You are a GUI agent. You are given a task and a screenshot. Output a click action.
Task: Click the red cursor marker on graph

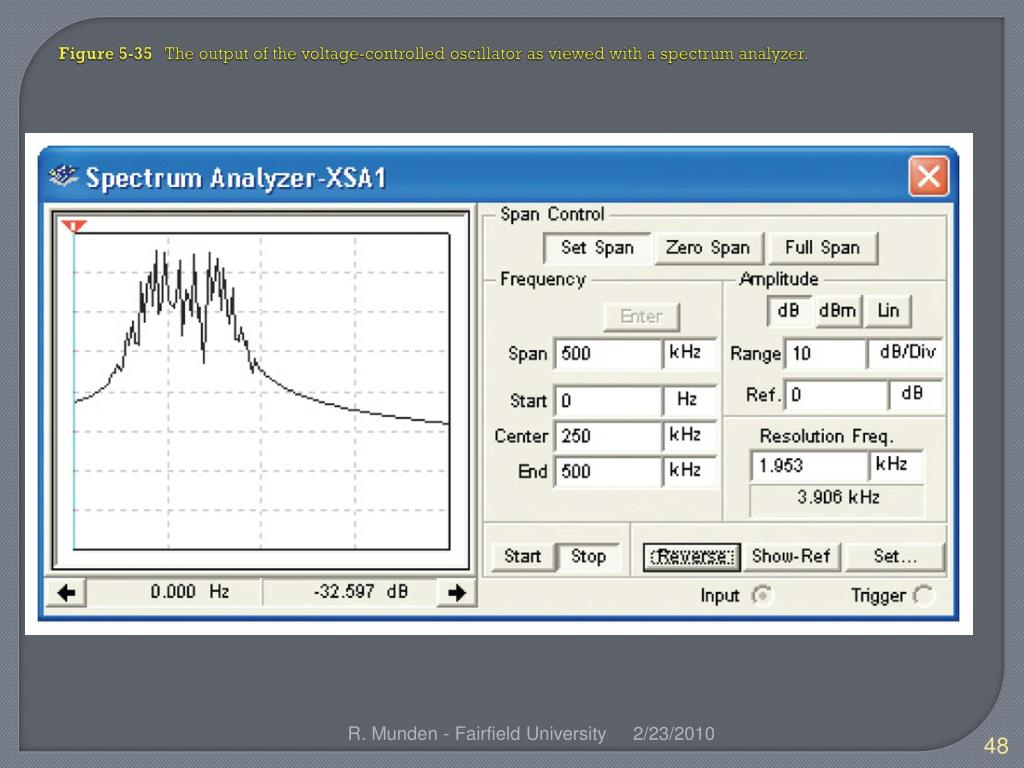coord(74,227)
